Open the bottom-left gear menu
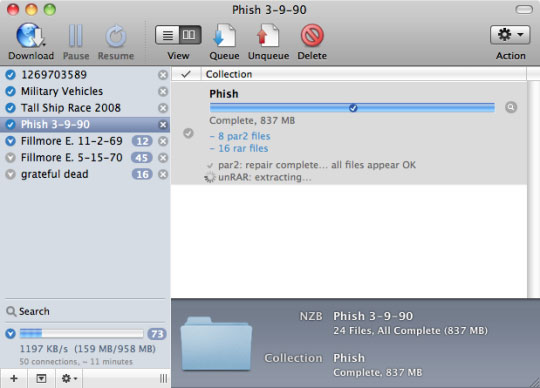This screenshot has width=540, height=388. click(x=69, y=379)
